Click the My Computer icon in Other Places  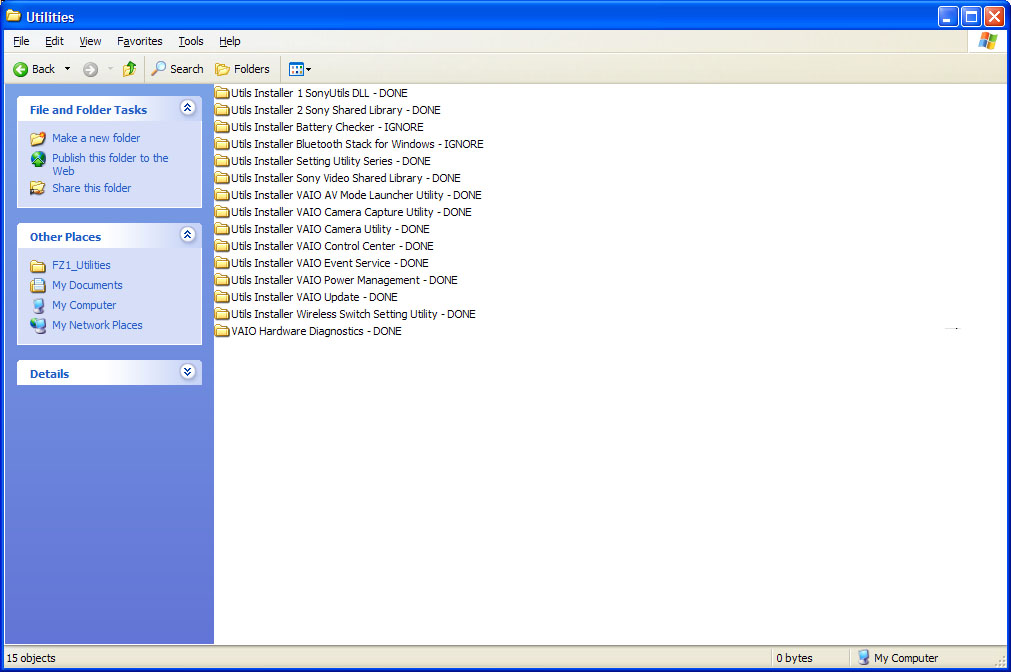[39, 305]
